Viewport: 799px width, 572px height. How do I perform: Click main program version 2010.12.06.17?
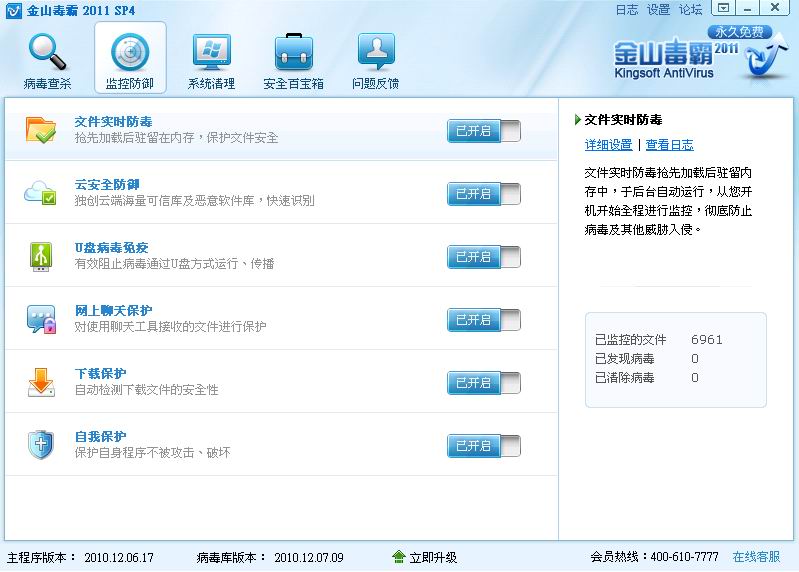[x=119, y=558]
